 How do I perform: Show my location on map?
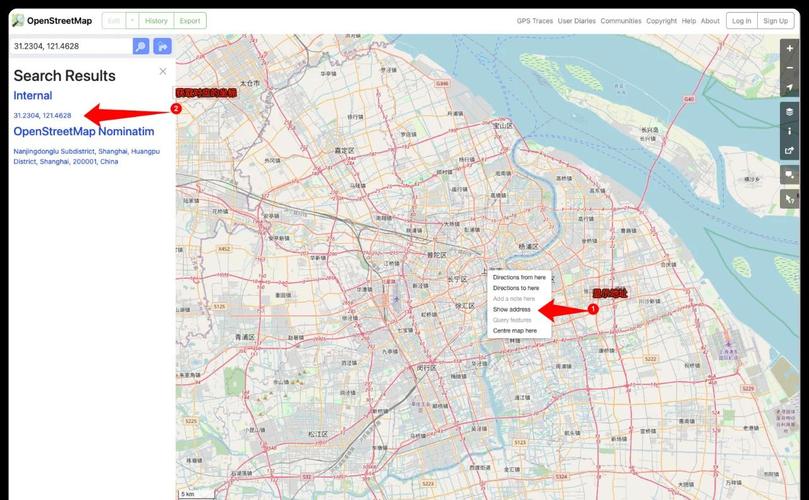(790, 88)
